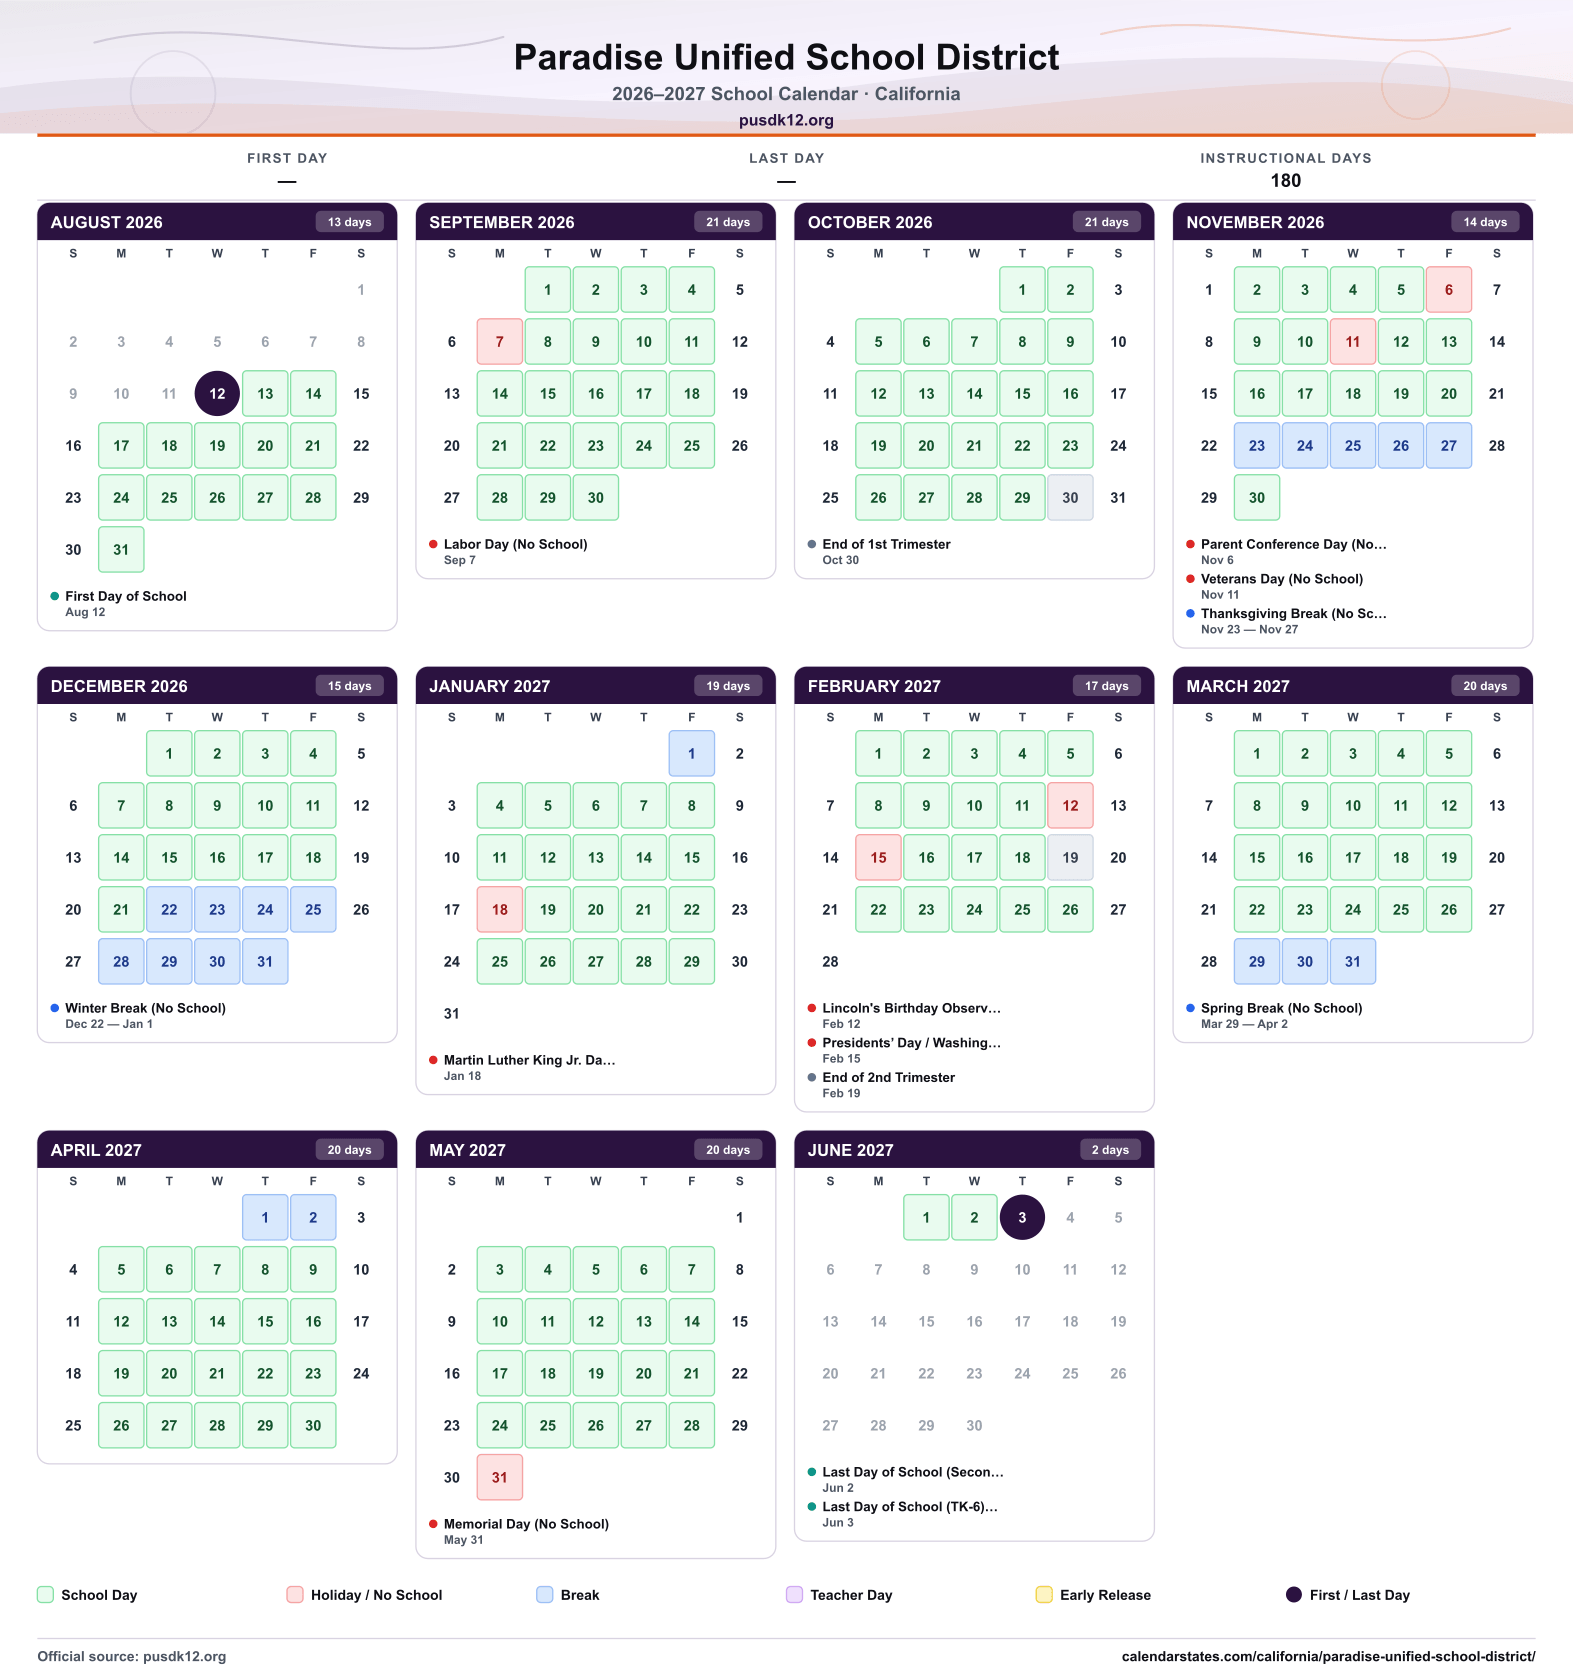
Task: Click the August 2026 13 days badge
Action: click(350, 222)
